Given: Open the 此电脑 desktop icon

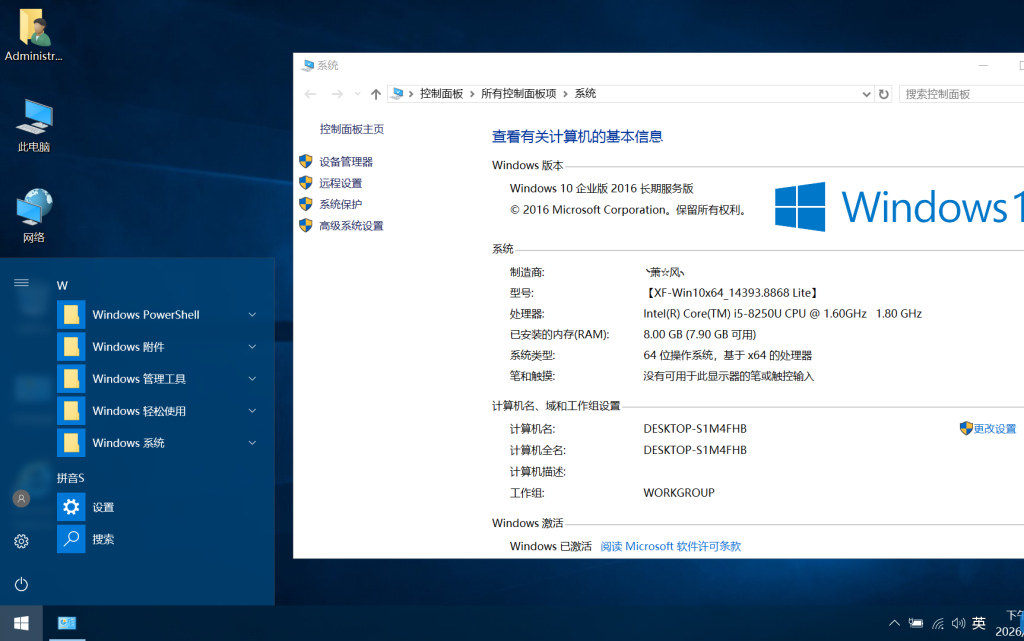Looking at the screenshot, I should [x=34, y=125].
